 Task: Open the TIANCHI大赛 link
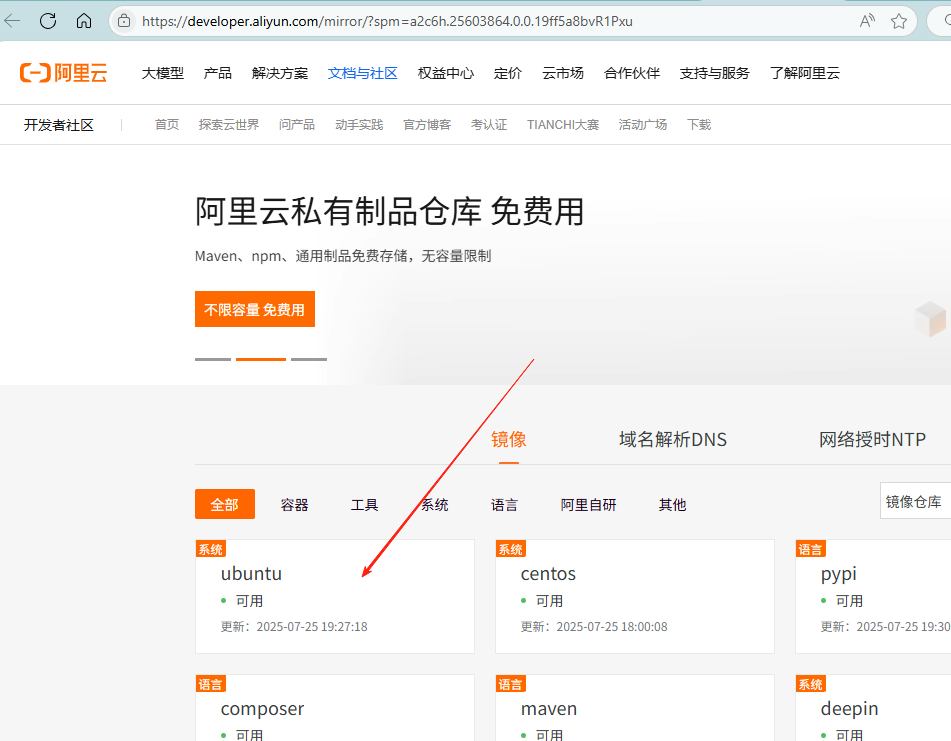(563, 125)
